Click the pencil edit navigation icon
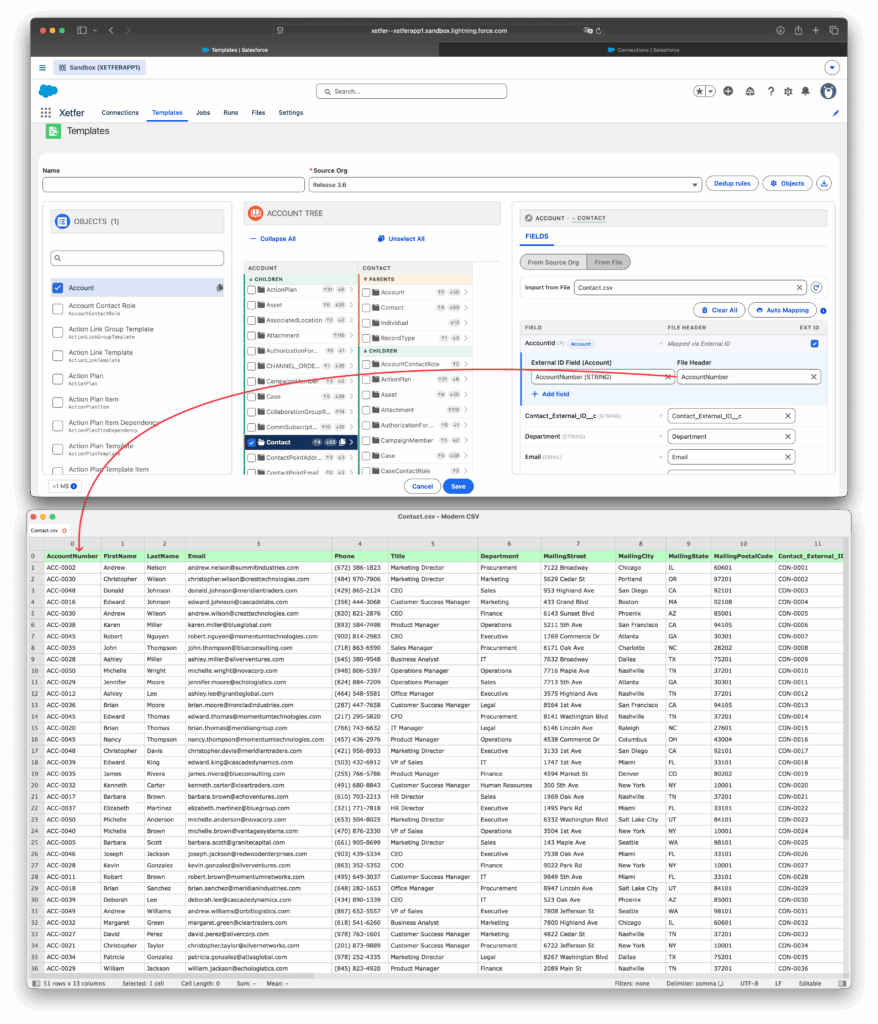The height and width of the screenshot is (1024, 878). pos(836,113)
